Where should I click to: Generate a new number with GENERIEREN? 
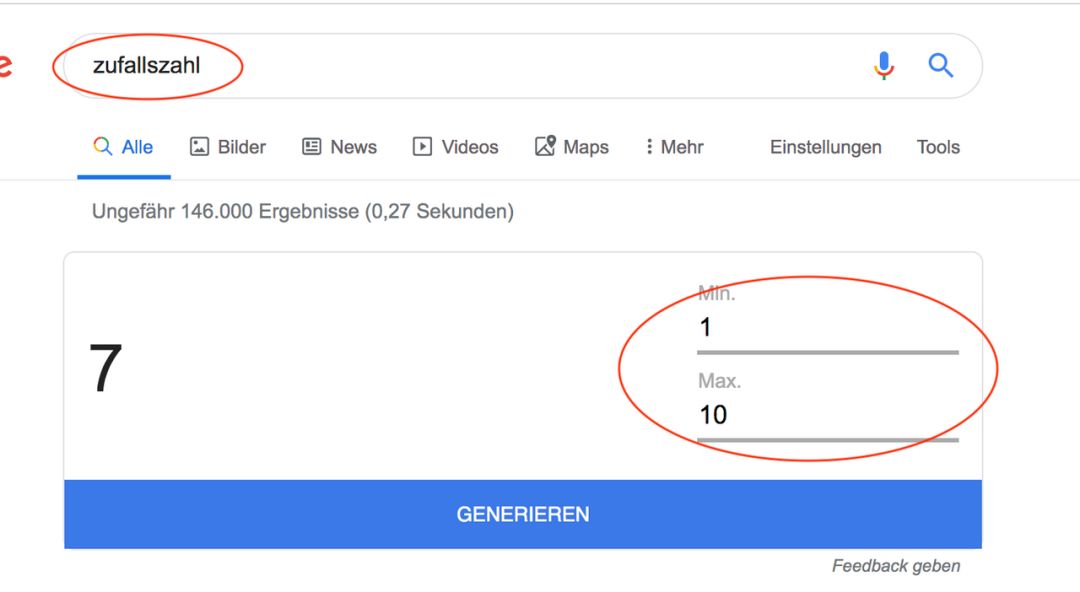(523, 514)
